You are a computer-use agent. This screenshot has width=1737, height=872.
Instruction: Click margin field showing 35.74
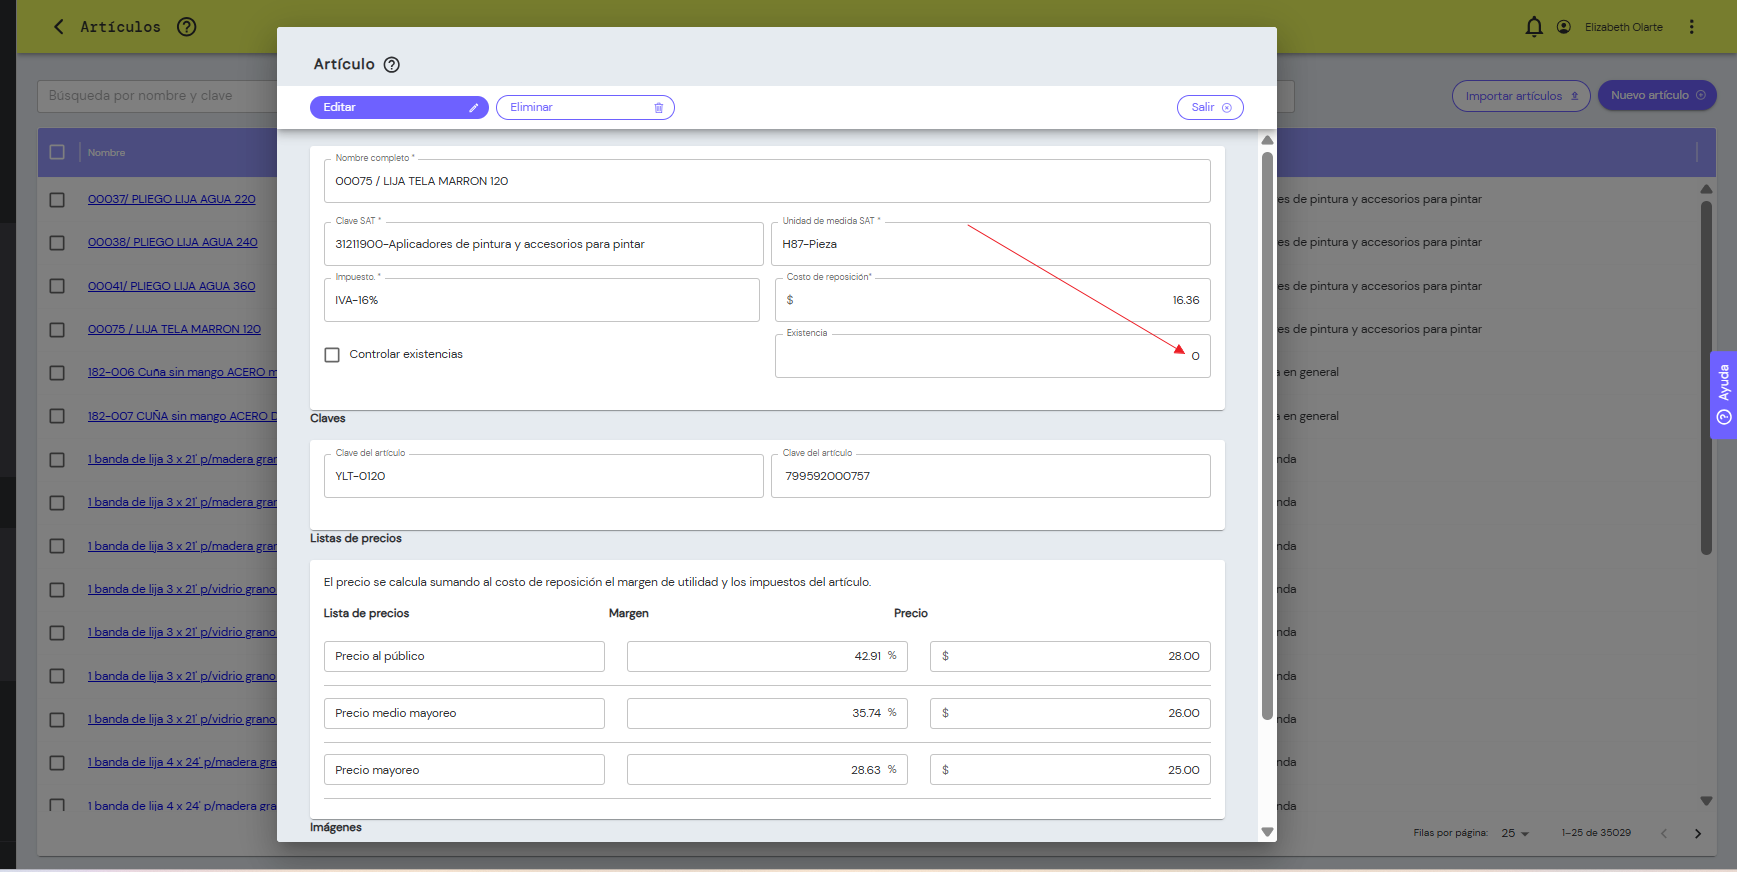tap(767, 713)
